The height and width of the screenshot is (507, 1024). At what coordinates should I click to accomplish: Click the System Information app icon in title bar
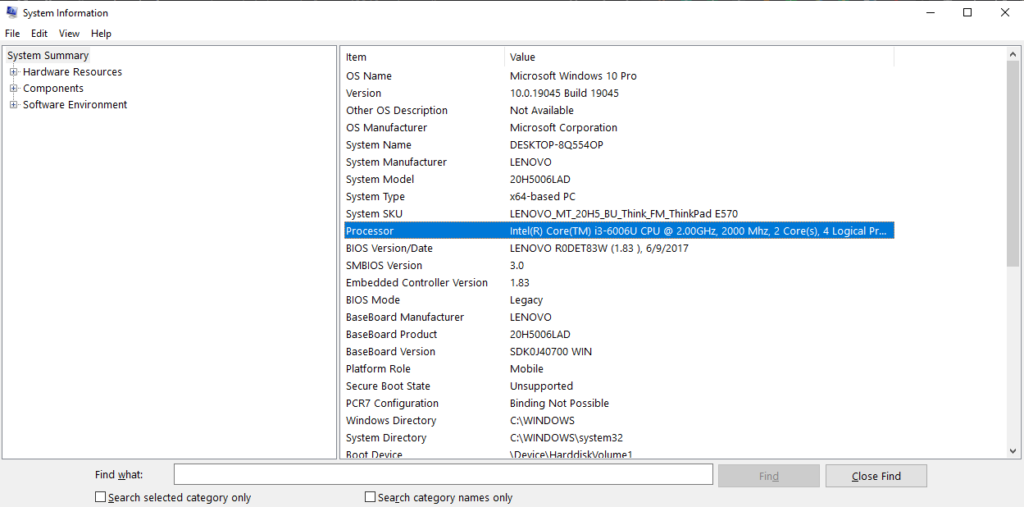click(x=12, y=12)
